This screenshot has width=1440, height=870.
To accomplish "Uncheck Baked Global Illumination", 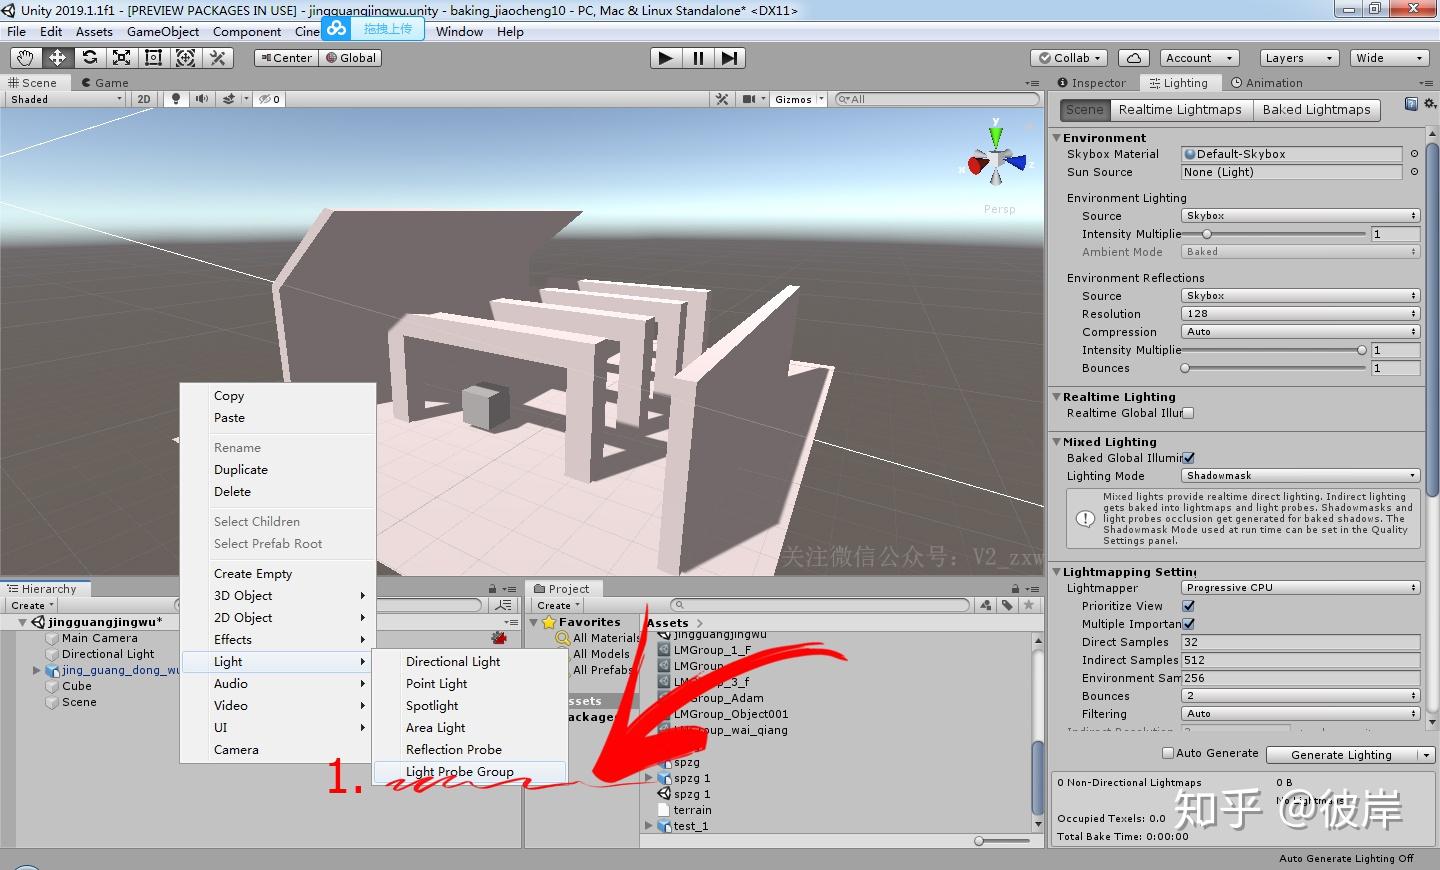I will tap(1188, 458).
